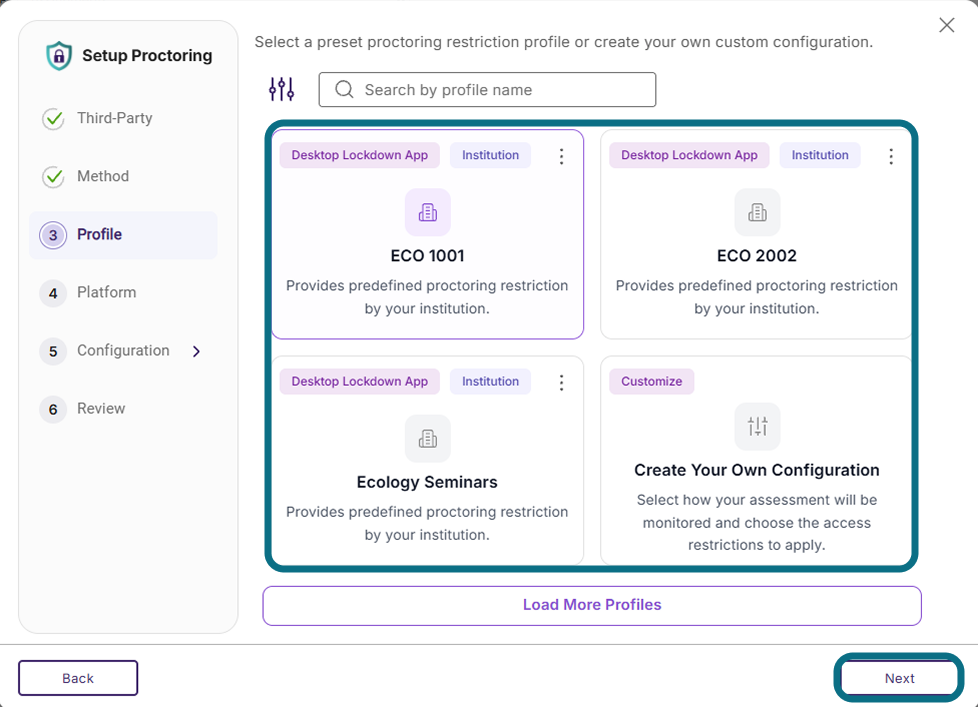Select the ECO 1001 profile title
The image size is (978, 707).
(427, 256)
